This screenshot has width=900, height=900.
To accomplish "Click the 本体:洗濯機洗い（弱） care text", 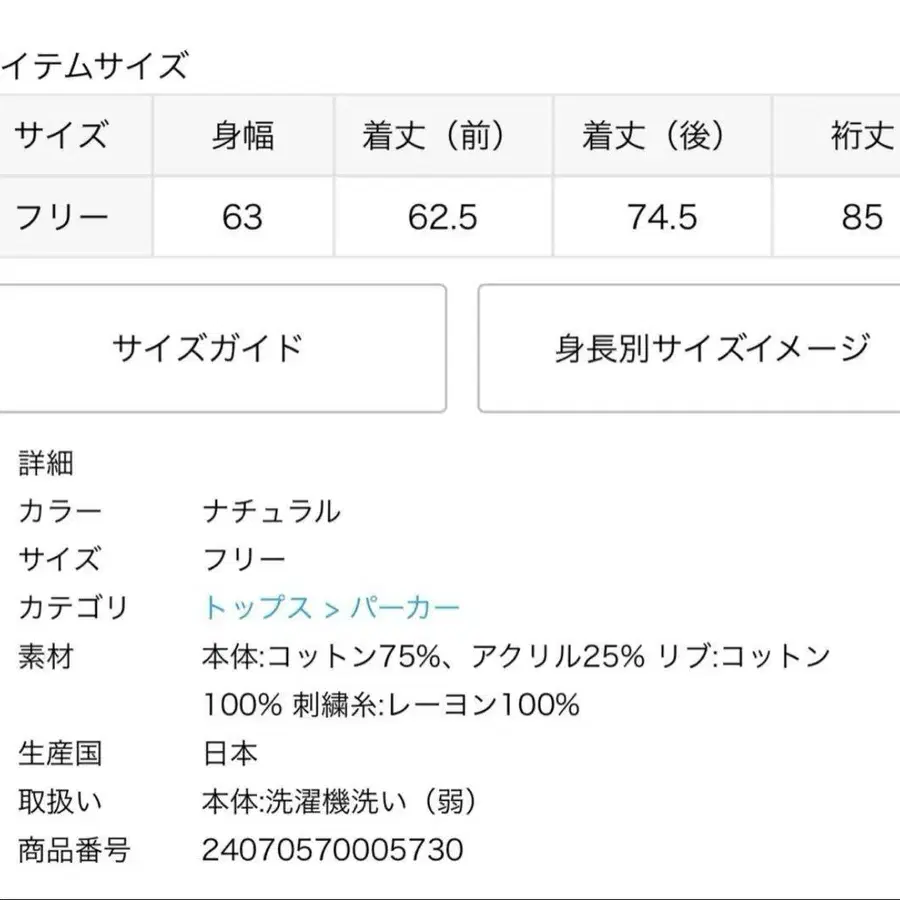I will 340,801.
